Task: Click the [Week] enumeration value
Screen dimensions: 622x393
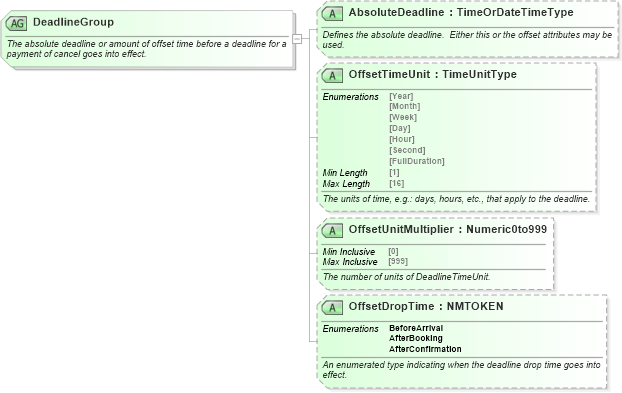Action: [x=403, y=117]
